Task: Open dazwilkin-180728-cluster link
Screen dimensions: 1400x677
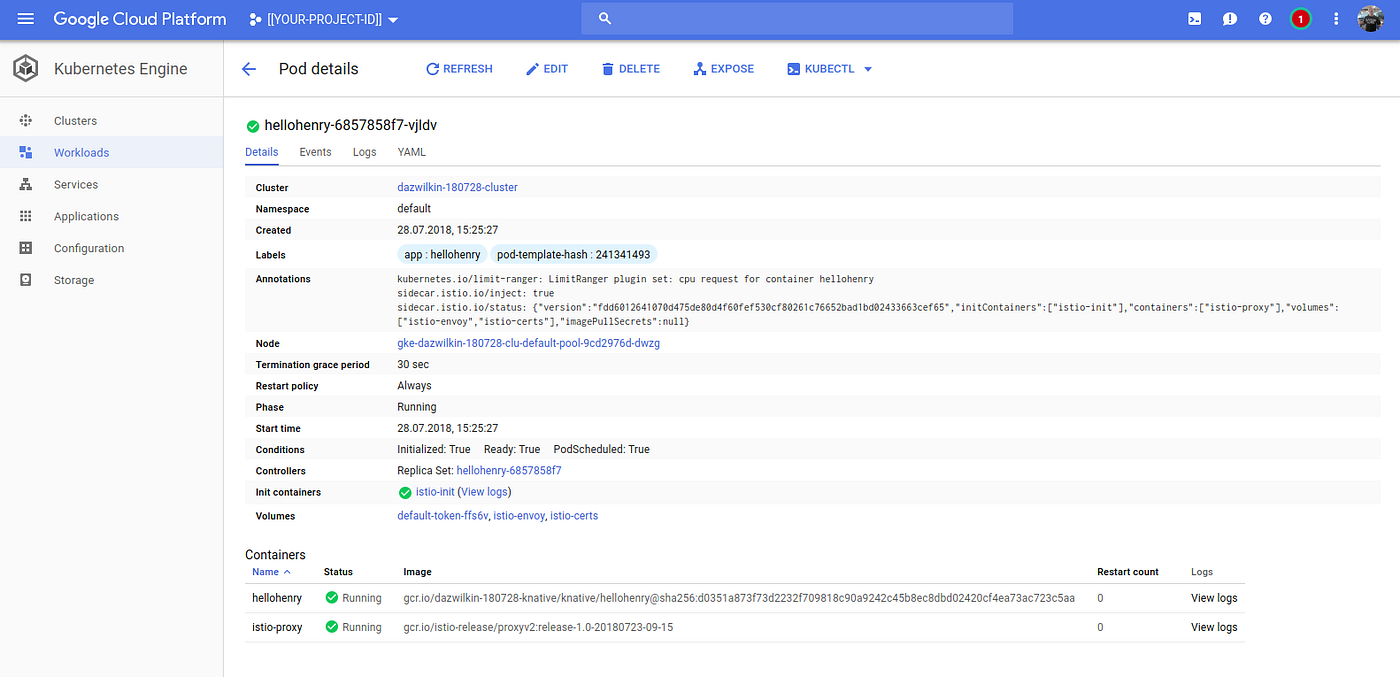Action: (457, 188)
